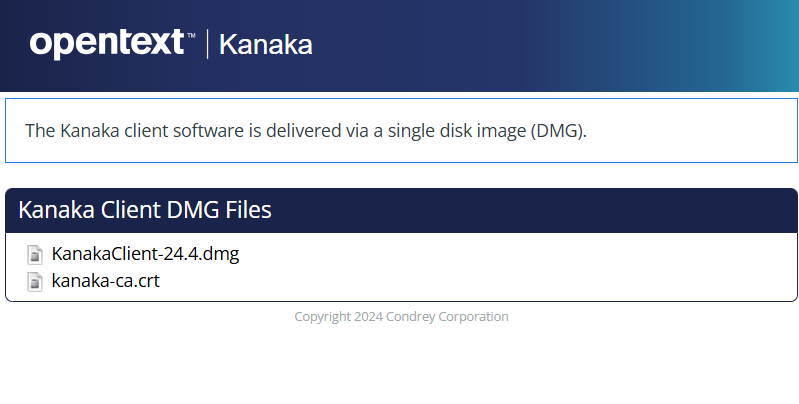Screen dimensions: 799x404
Task: Click the Kanaka Client DMG Files heading
Action: pyautogui.click(x=145, y=210)
